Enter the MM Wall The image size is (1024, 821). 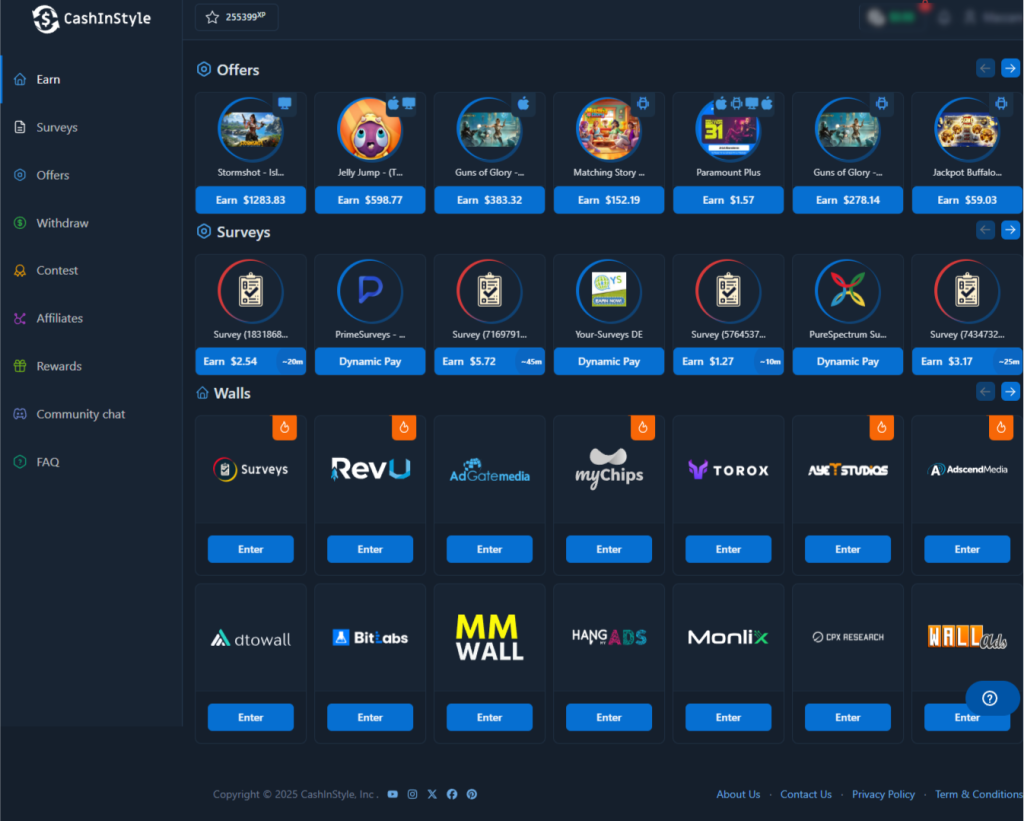point(490,717)
